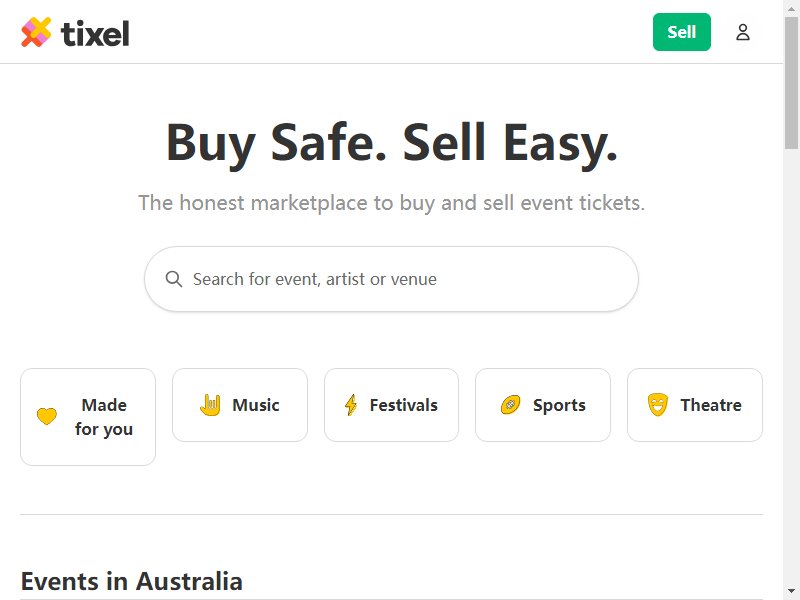Click the yellow heart icon
The width and height of the screenshot is (800, 600).
47,416
